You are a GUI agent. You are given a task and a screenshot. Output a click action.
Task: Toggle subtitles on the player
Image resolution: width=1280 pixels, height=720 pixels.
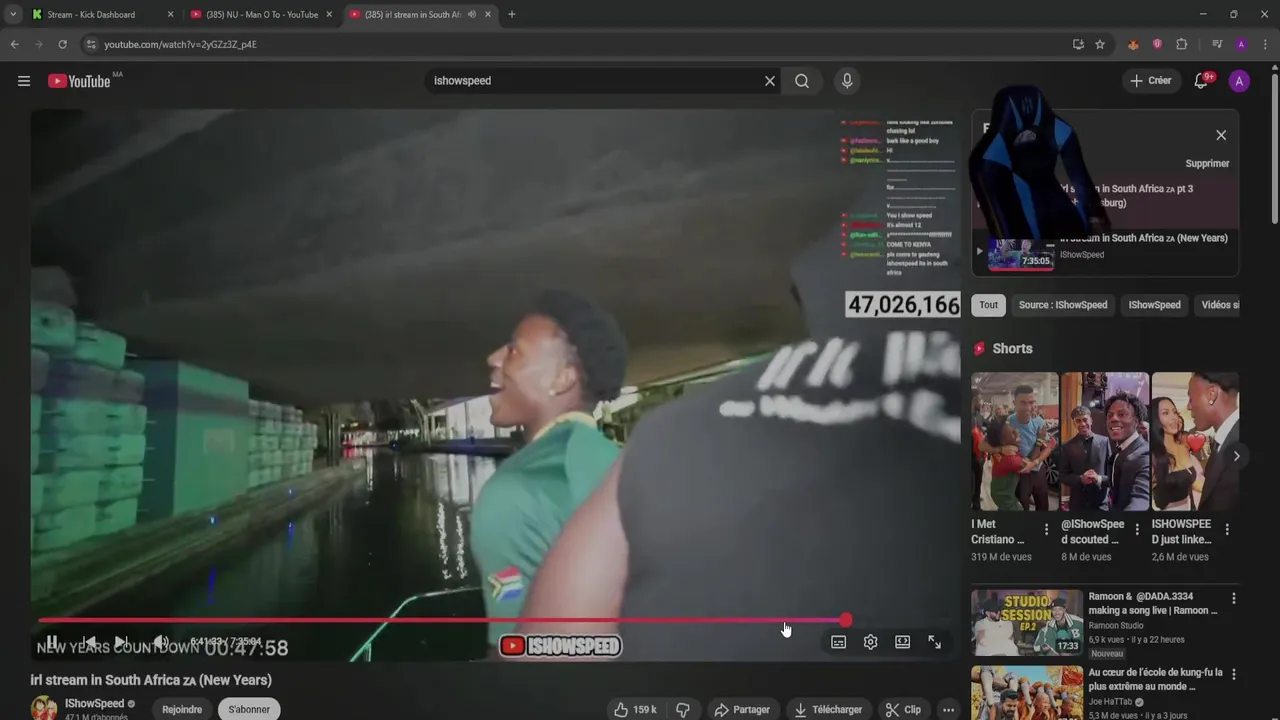[x=838, y=642]
